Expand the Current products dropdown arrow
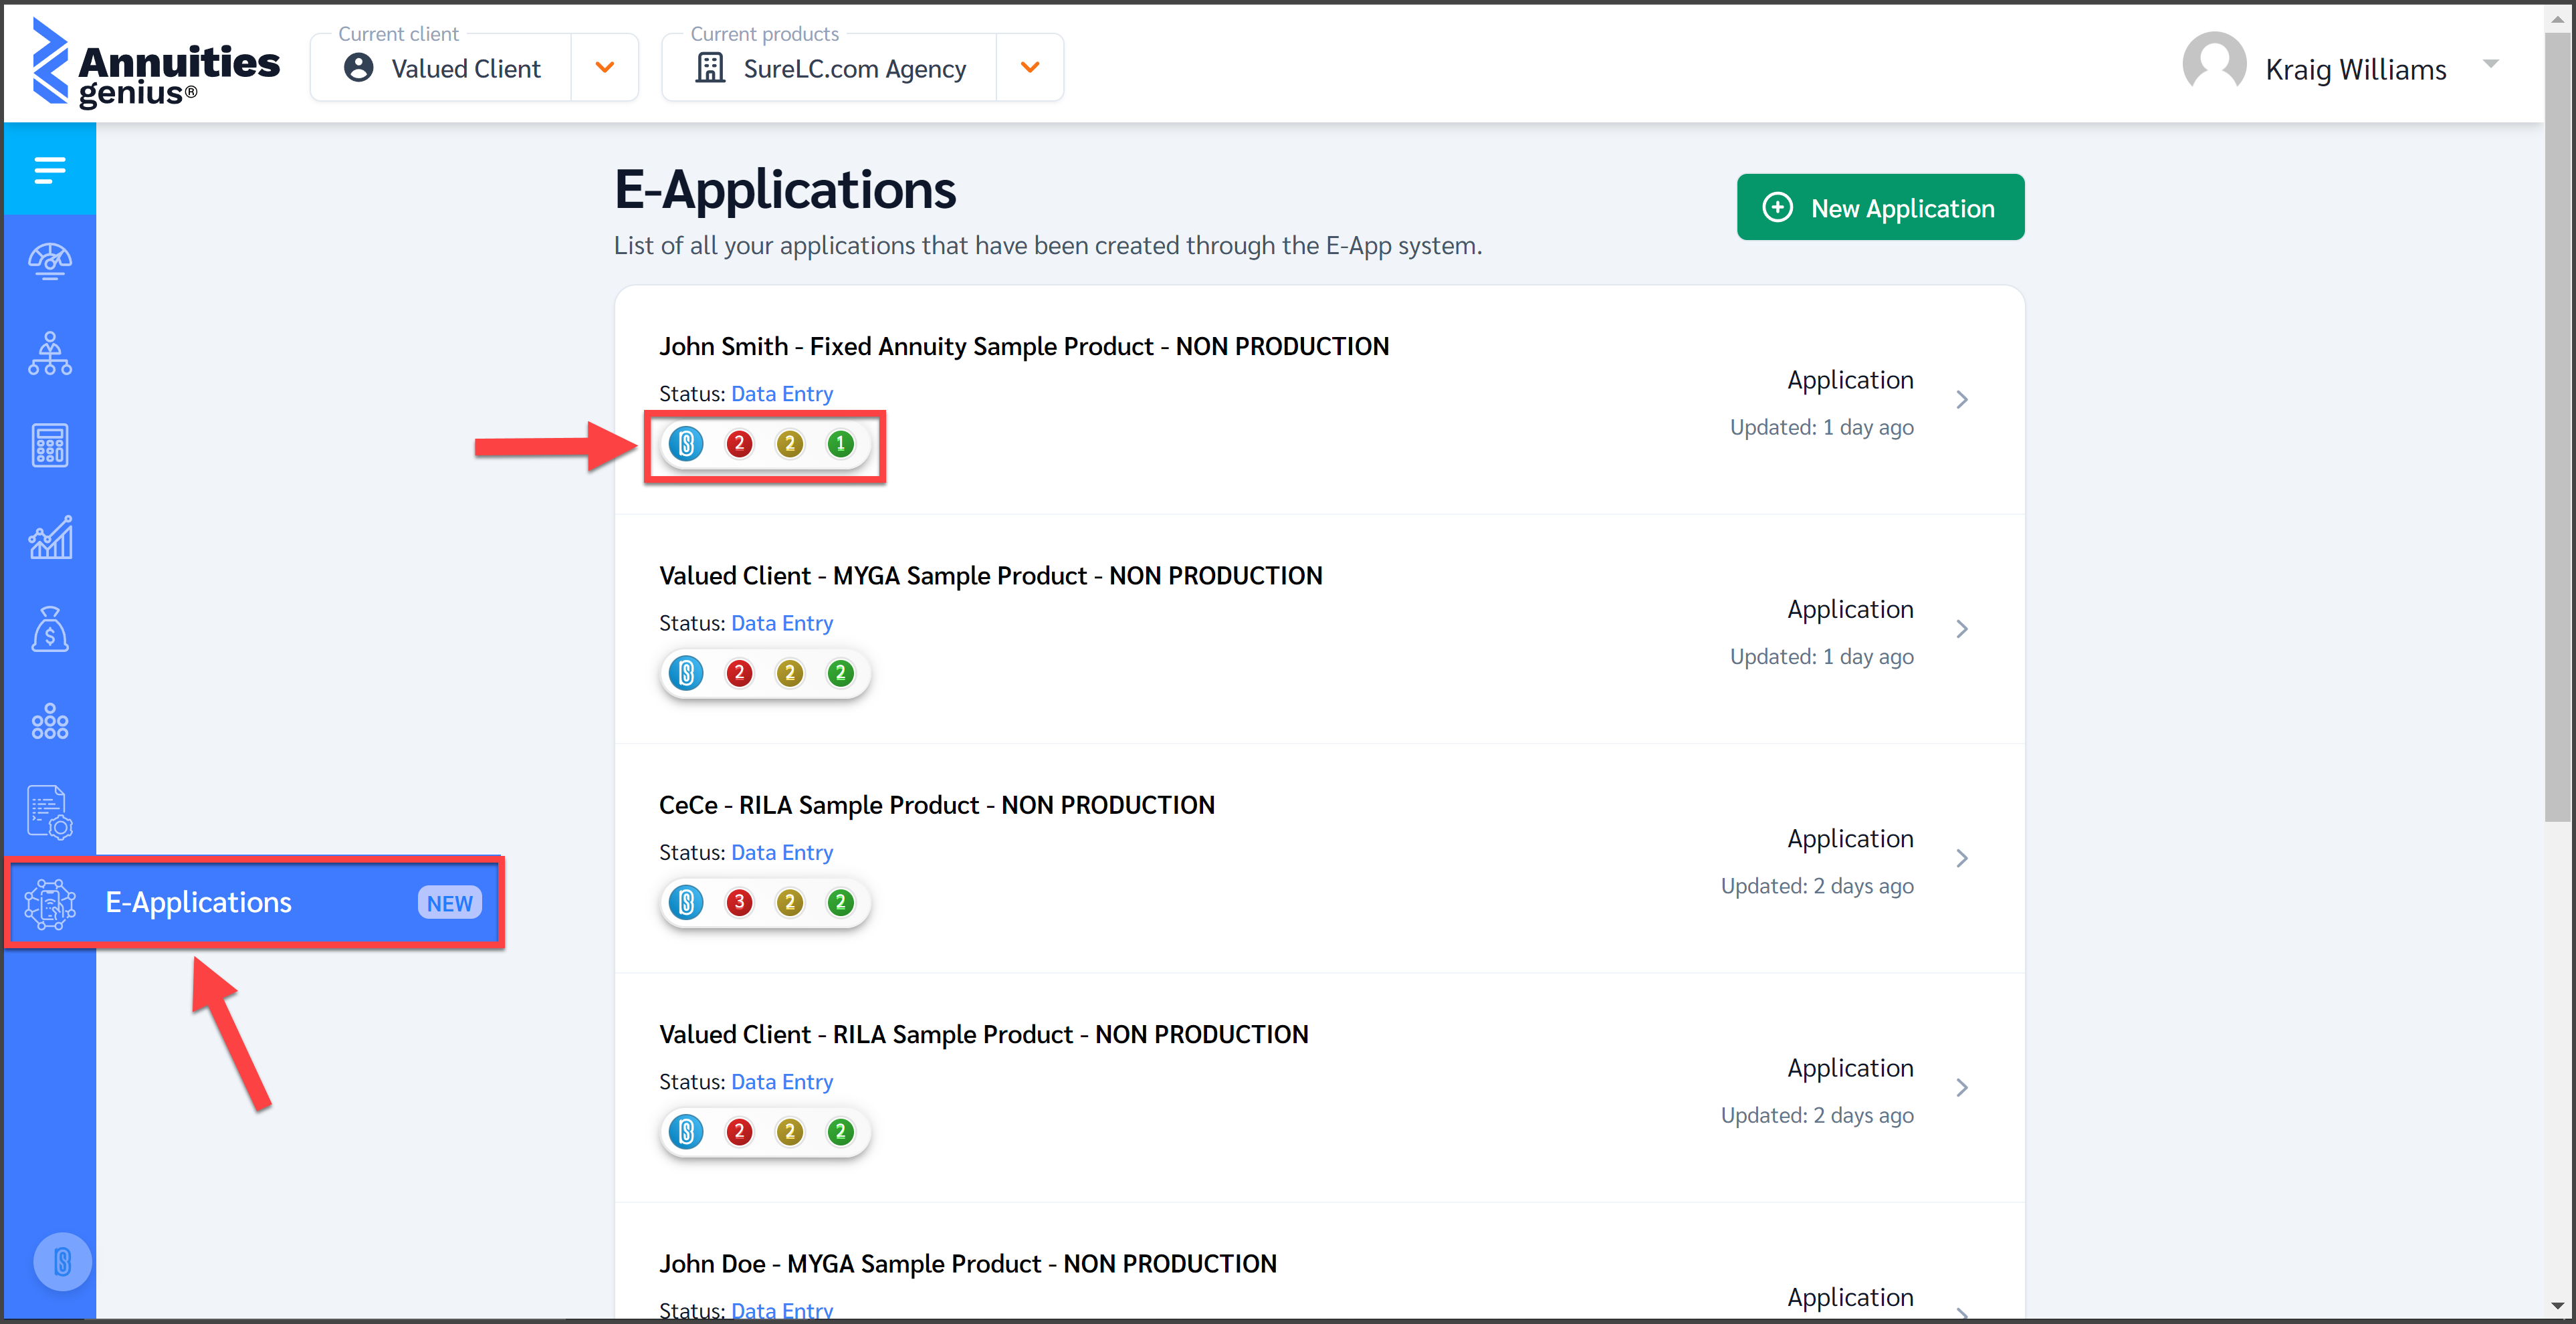 pyautogui.click(x=1030, y=67)
